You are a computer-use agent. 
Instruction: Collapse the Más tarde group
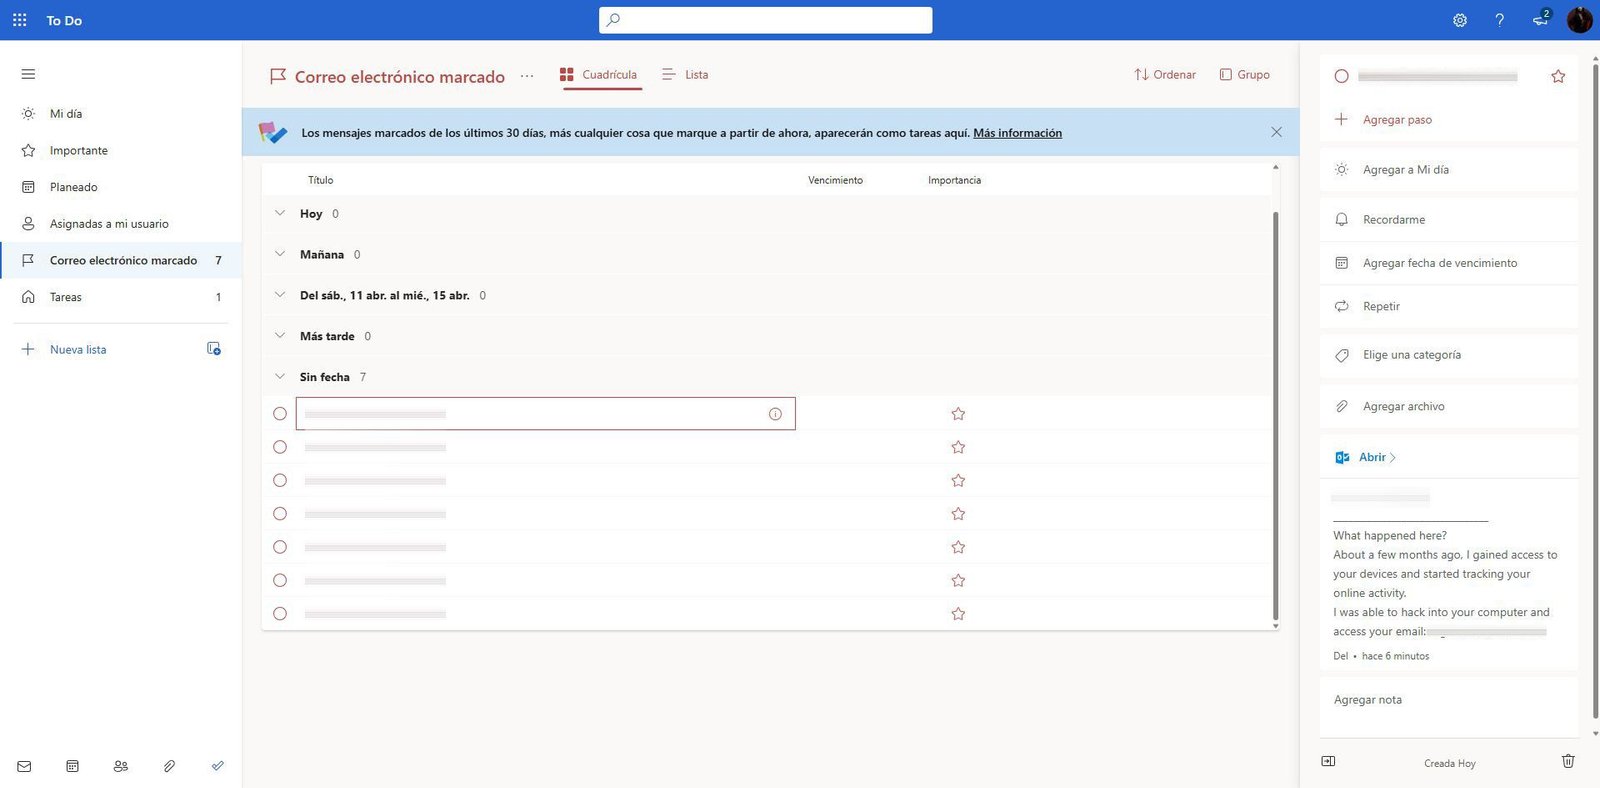point(280,336)
